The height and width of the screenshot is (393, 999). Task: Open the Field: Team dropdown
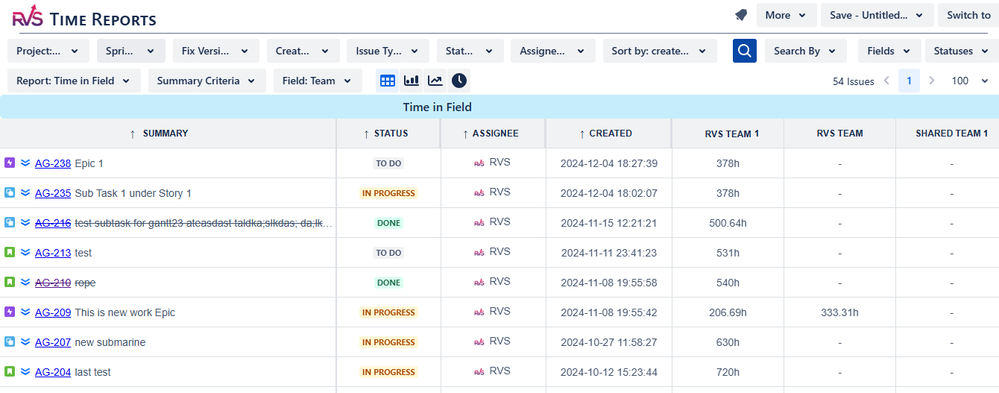pyautogui.click(x=317, y=81)
